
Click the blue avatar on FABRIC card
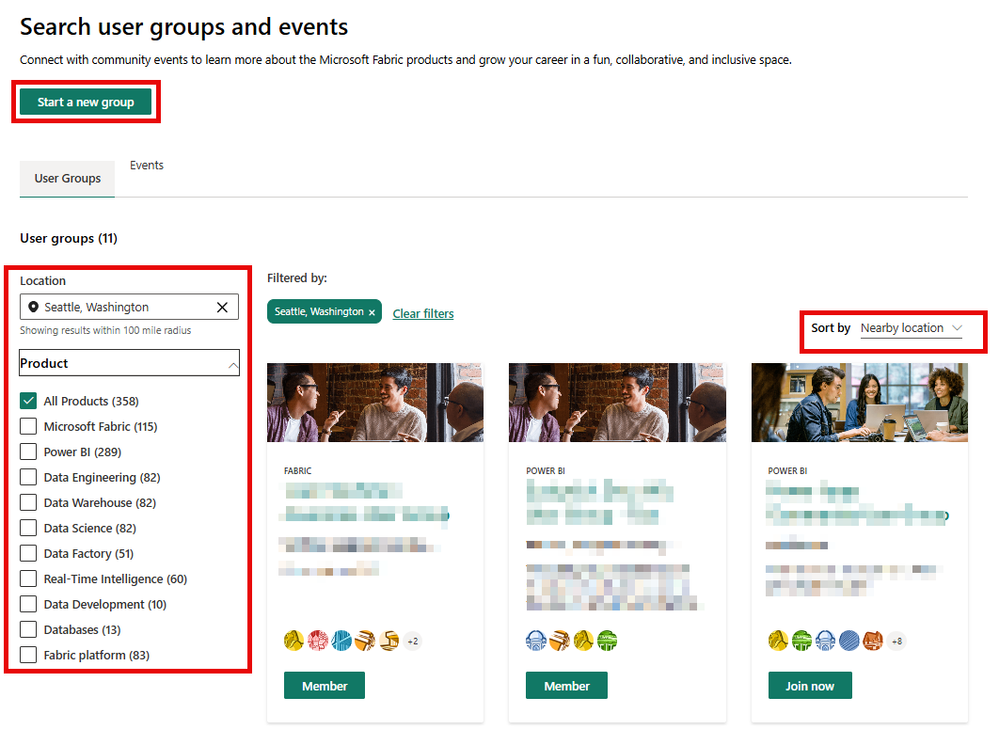click(x=341, y=640)
